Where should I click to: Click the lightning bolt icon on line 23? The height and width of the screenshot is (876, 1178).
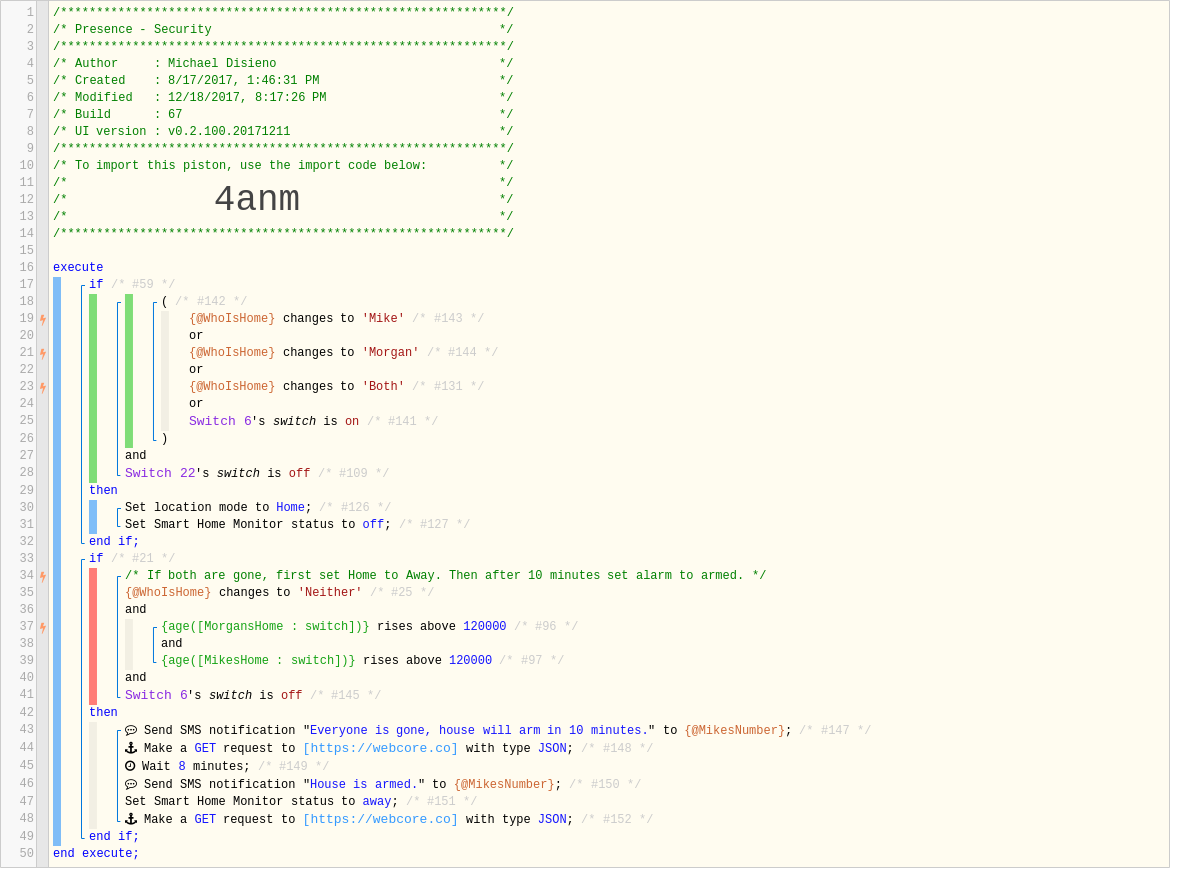pos(43,388)
